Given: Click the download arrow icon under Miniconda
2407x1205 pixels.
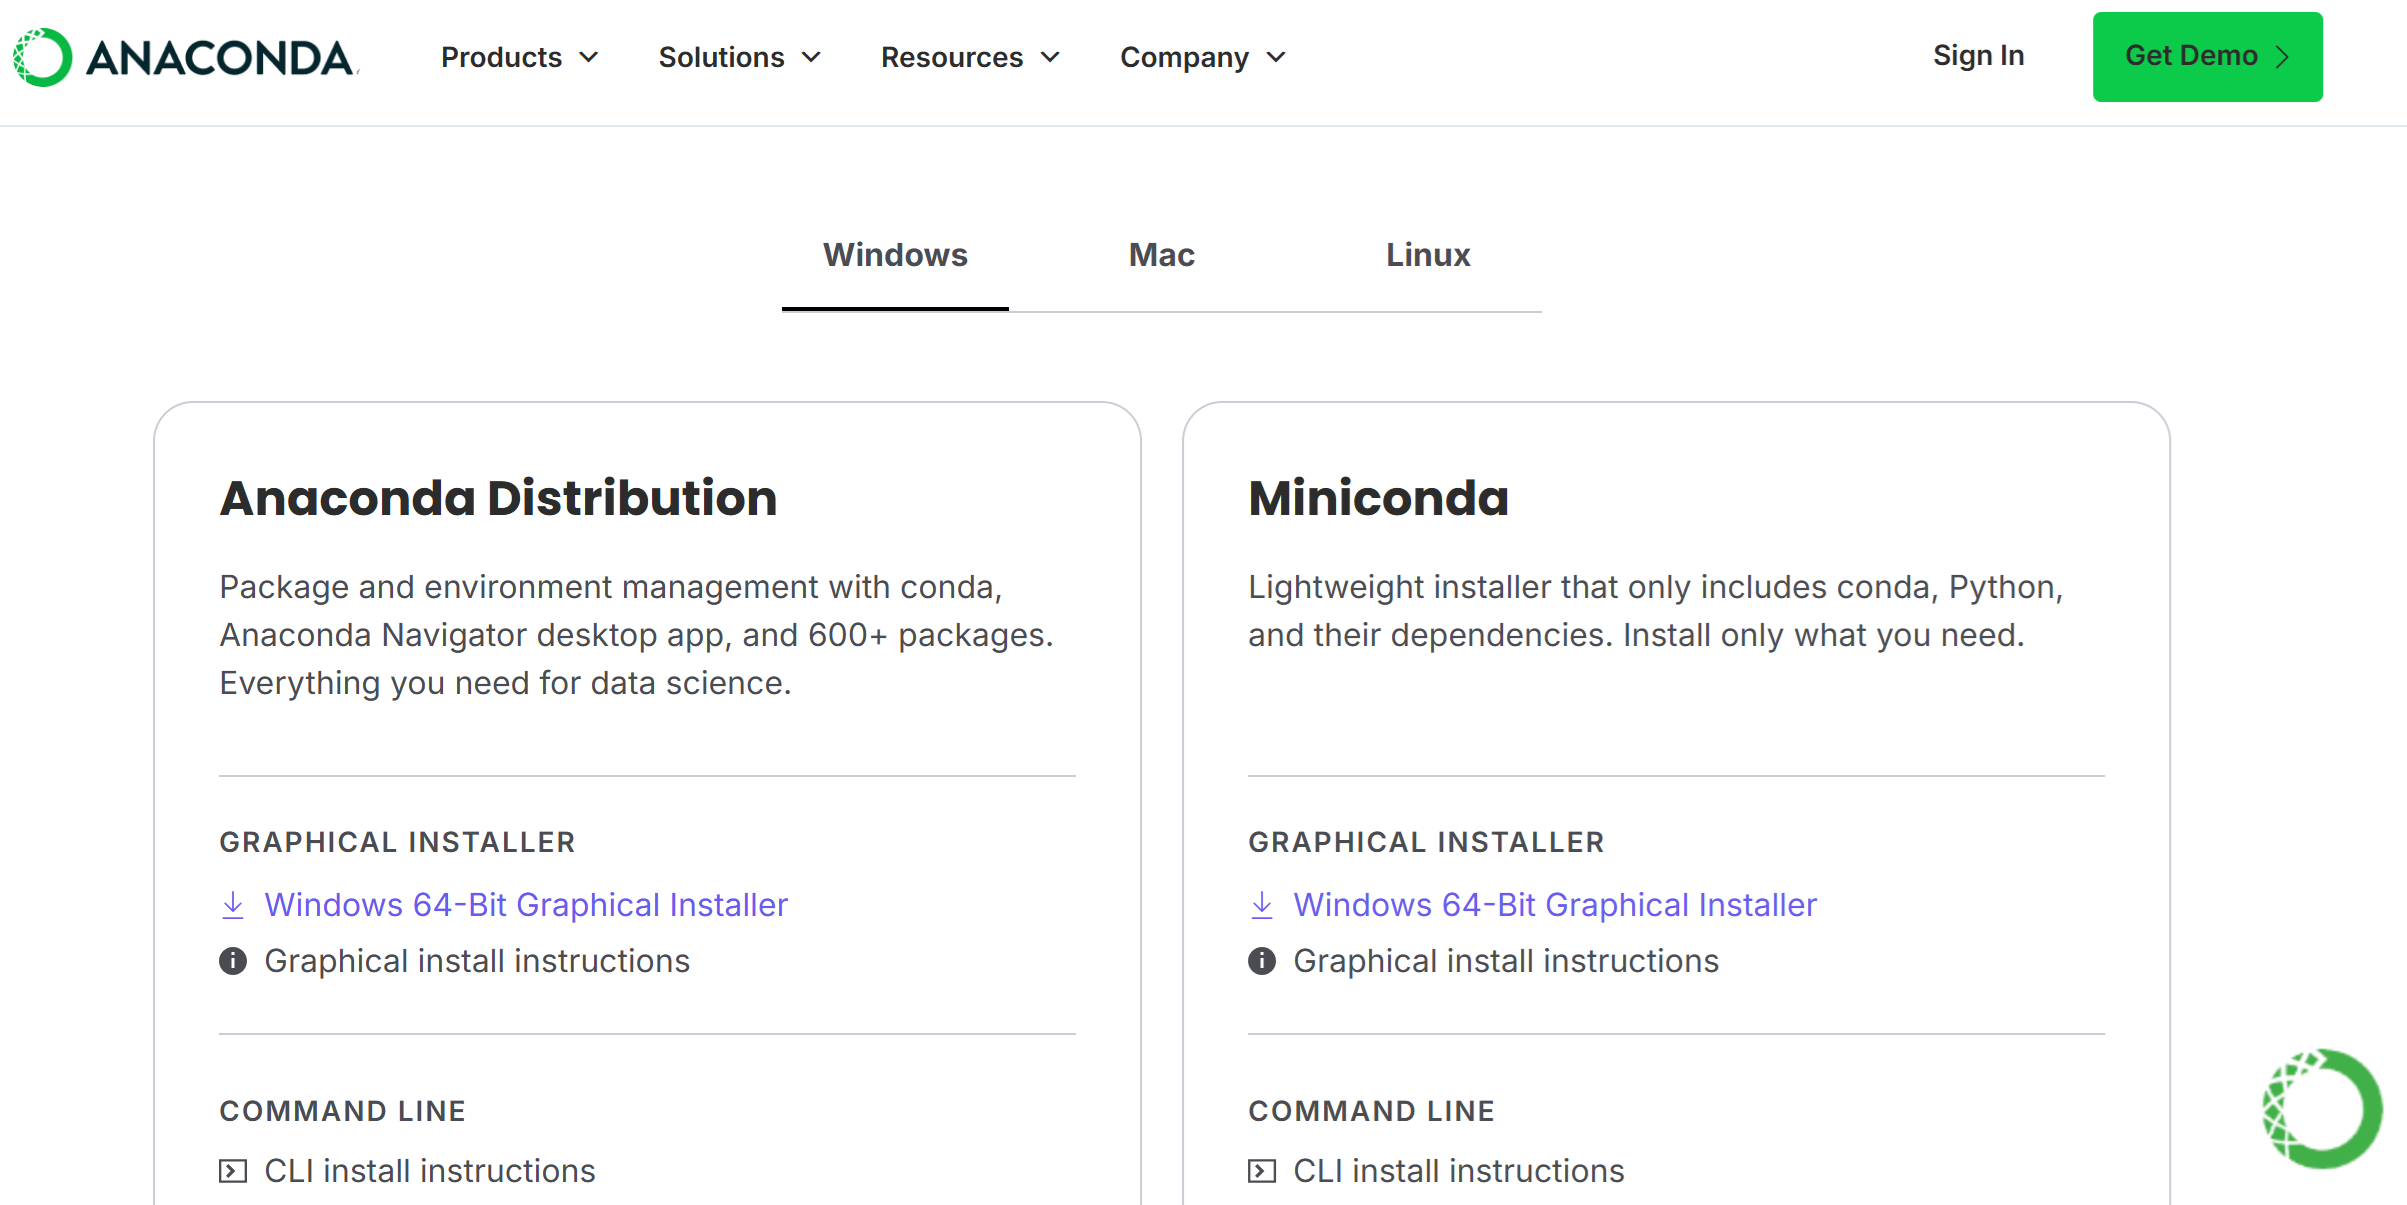Looking at the screenshot, I should pos(1262,905).
